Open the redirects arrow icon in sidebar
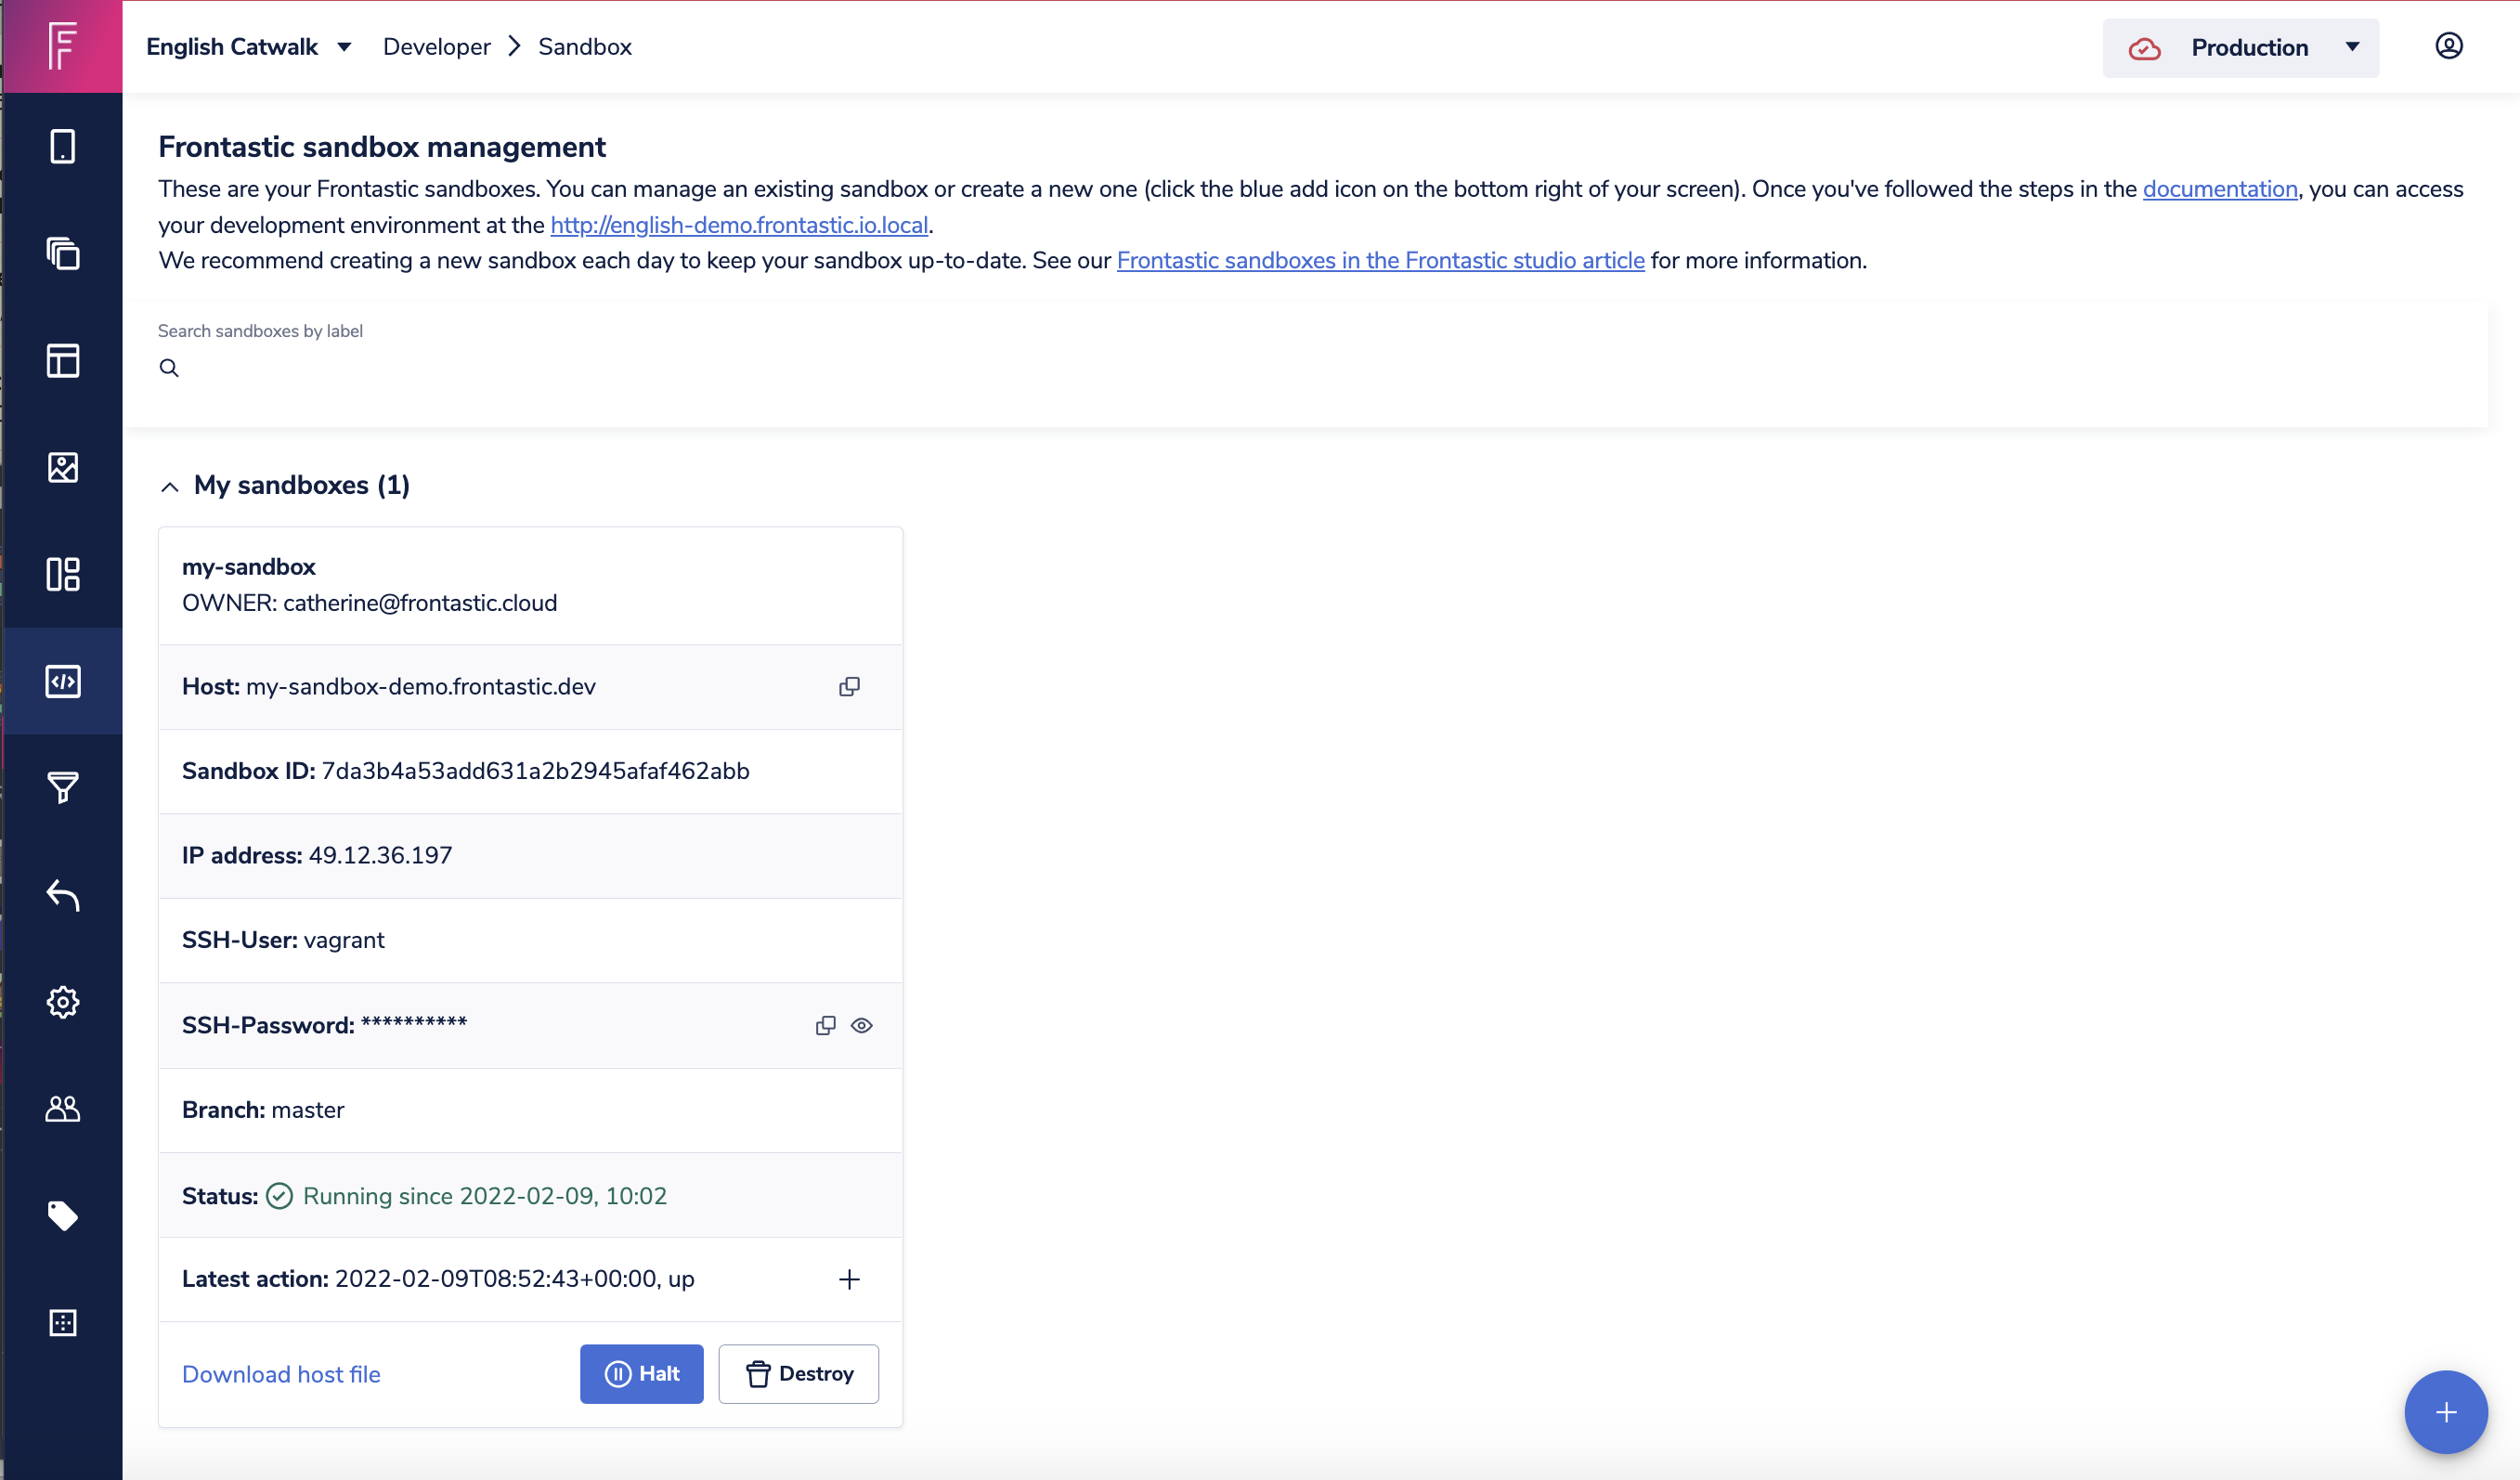The height and width of the screenshot is (1480, 2520). (62, 895)
